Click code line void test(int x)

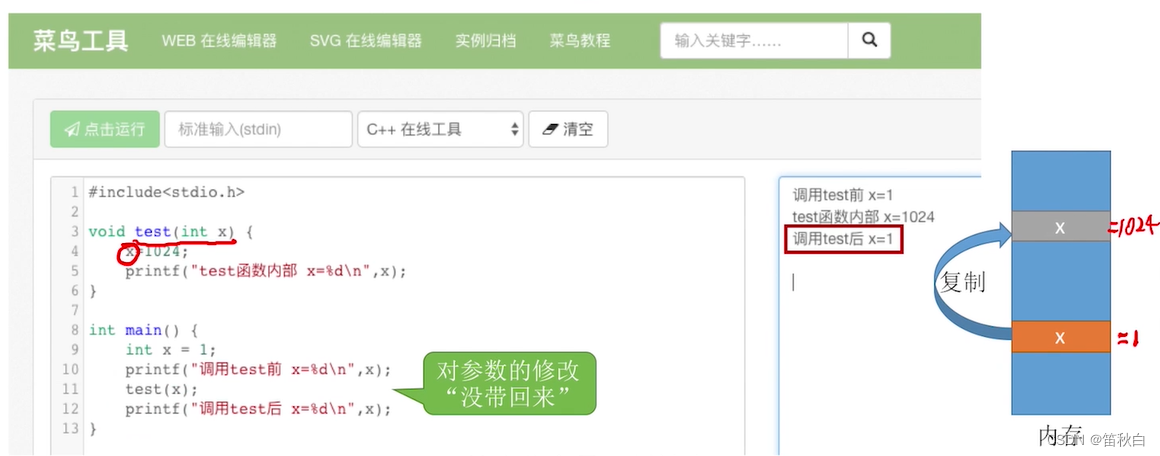171,232
